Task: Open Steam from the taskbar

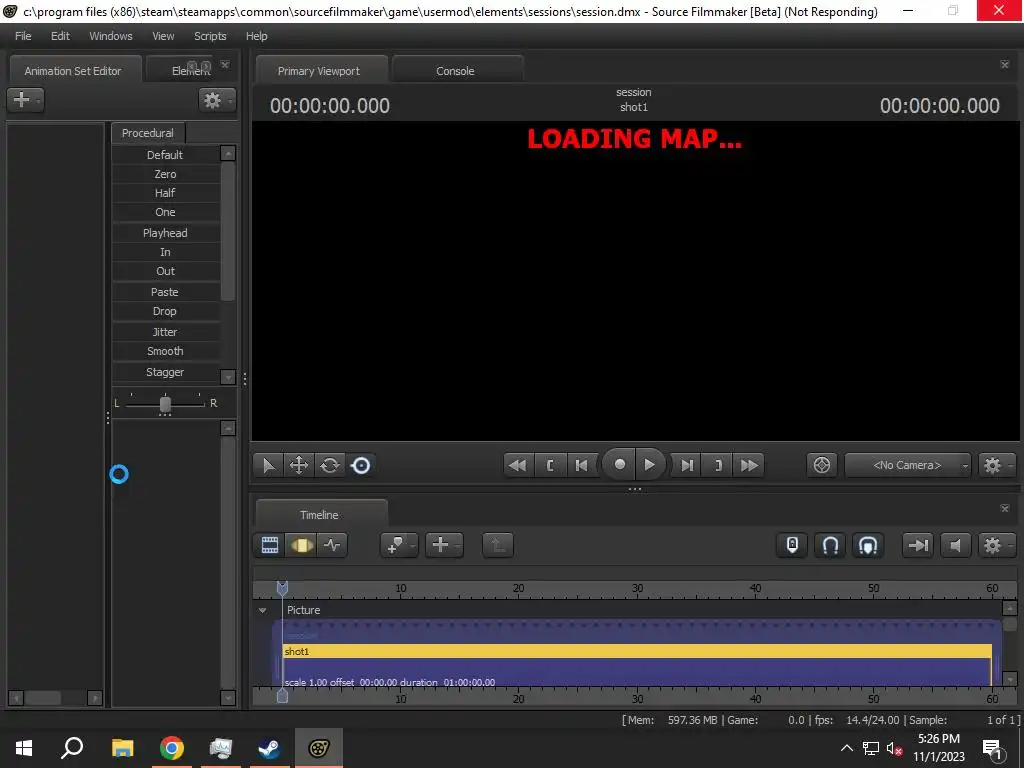Action: click(269, 748)
